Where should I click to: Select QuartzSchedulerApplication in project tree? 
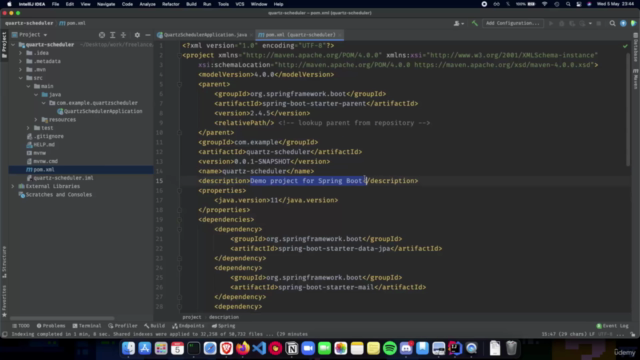pos(100,111)
